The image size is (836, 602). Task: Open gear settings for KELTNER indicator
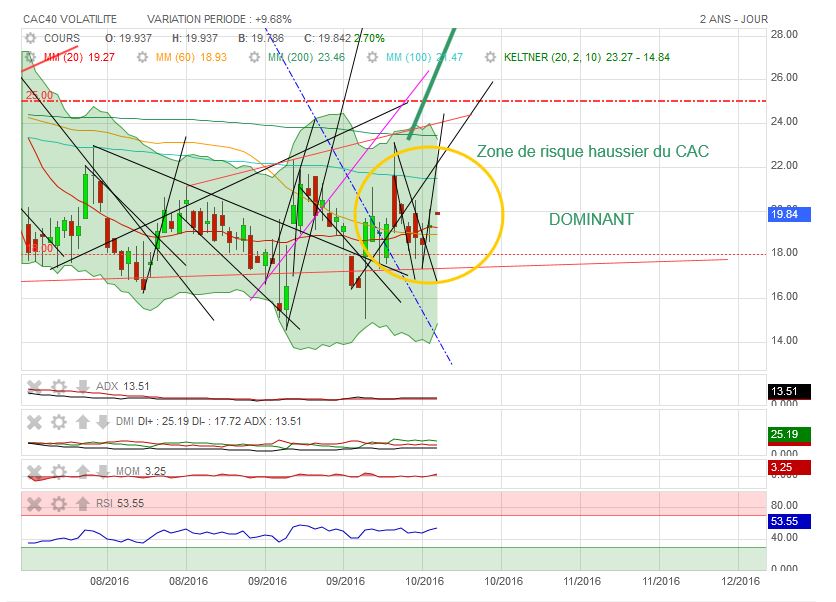tap(491, 57)
